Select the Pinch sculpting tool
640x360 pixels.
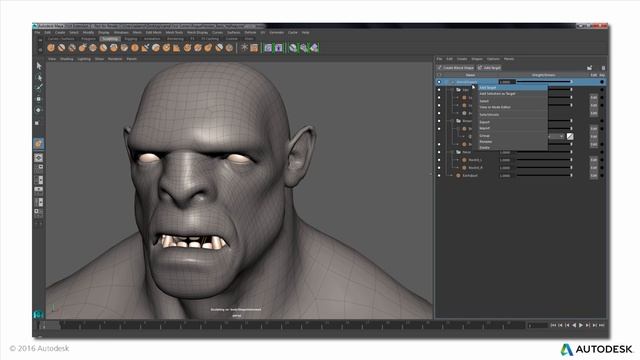[93, 48]
